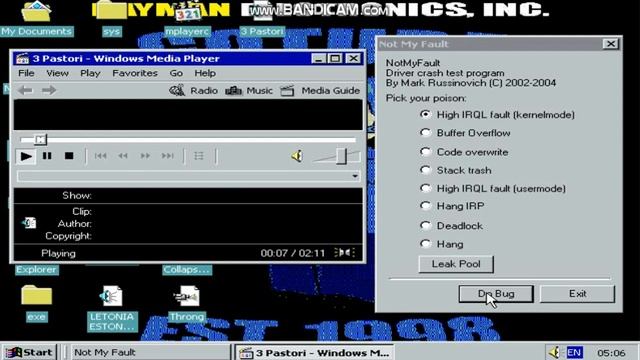Pause playback in Windows Media Player
The height and width of the screenshot is (360, 640).
pos(47,156)
